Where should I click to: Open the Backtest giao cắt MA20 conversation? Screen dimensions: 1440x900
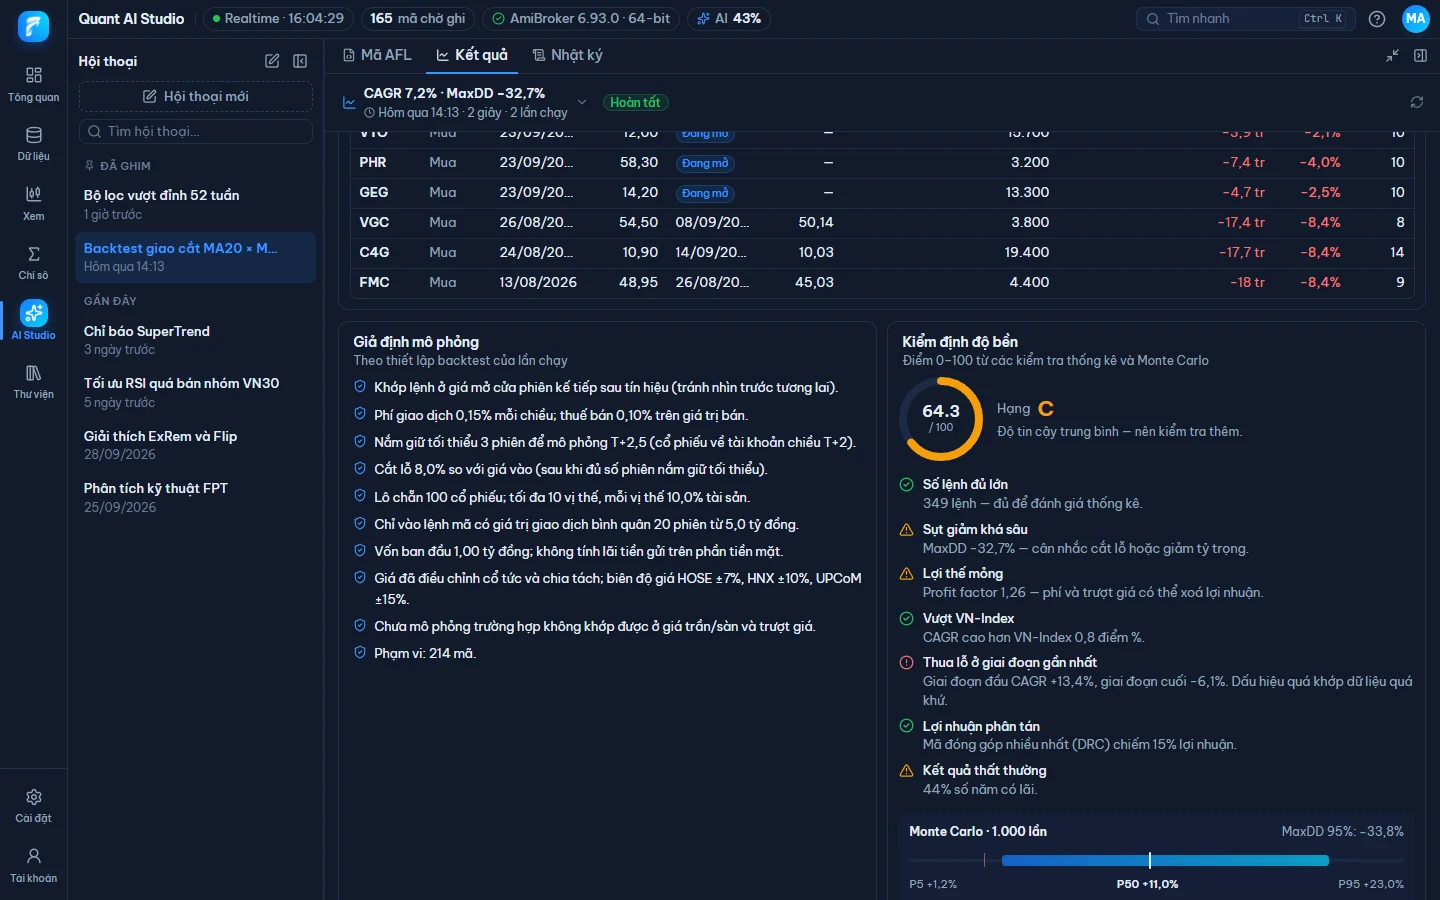pos(196,257)
